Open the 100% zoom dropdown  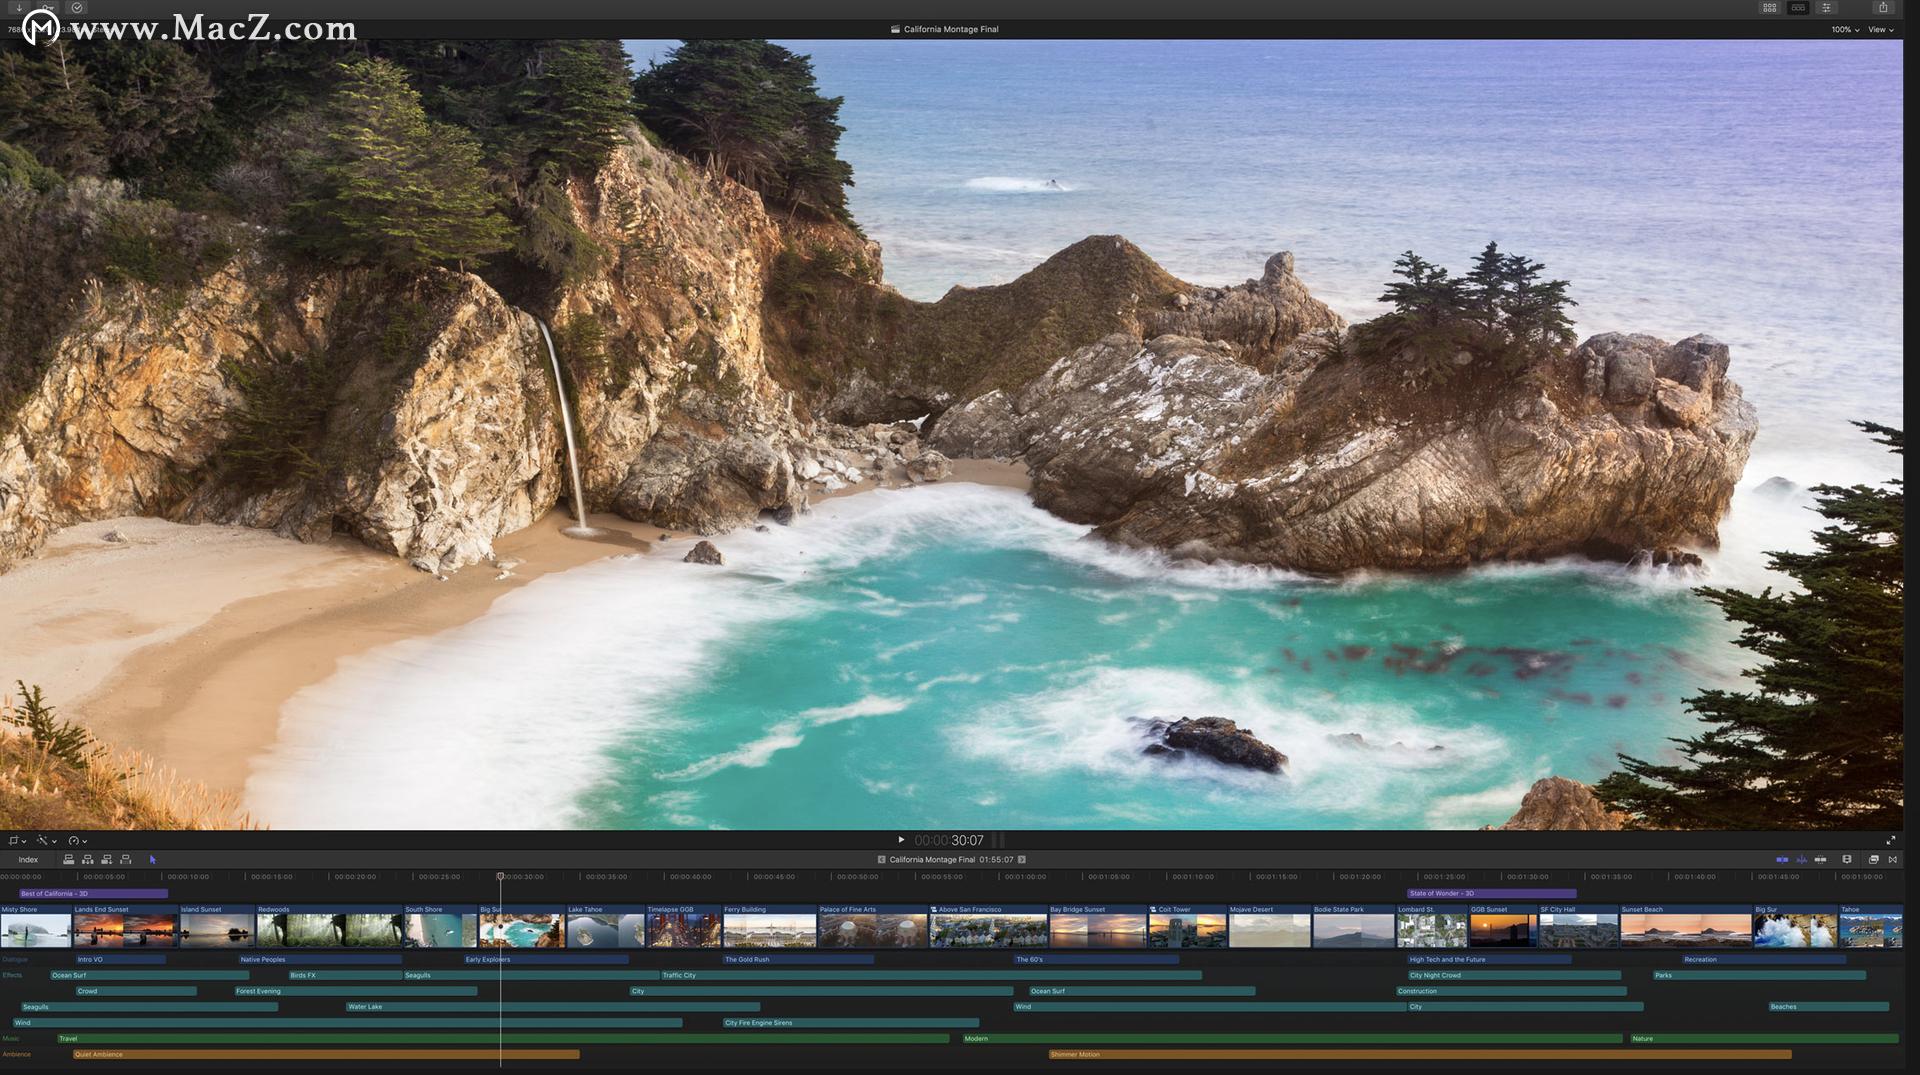tap(1845, 30)
